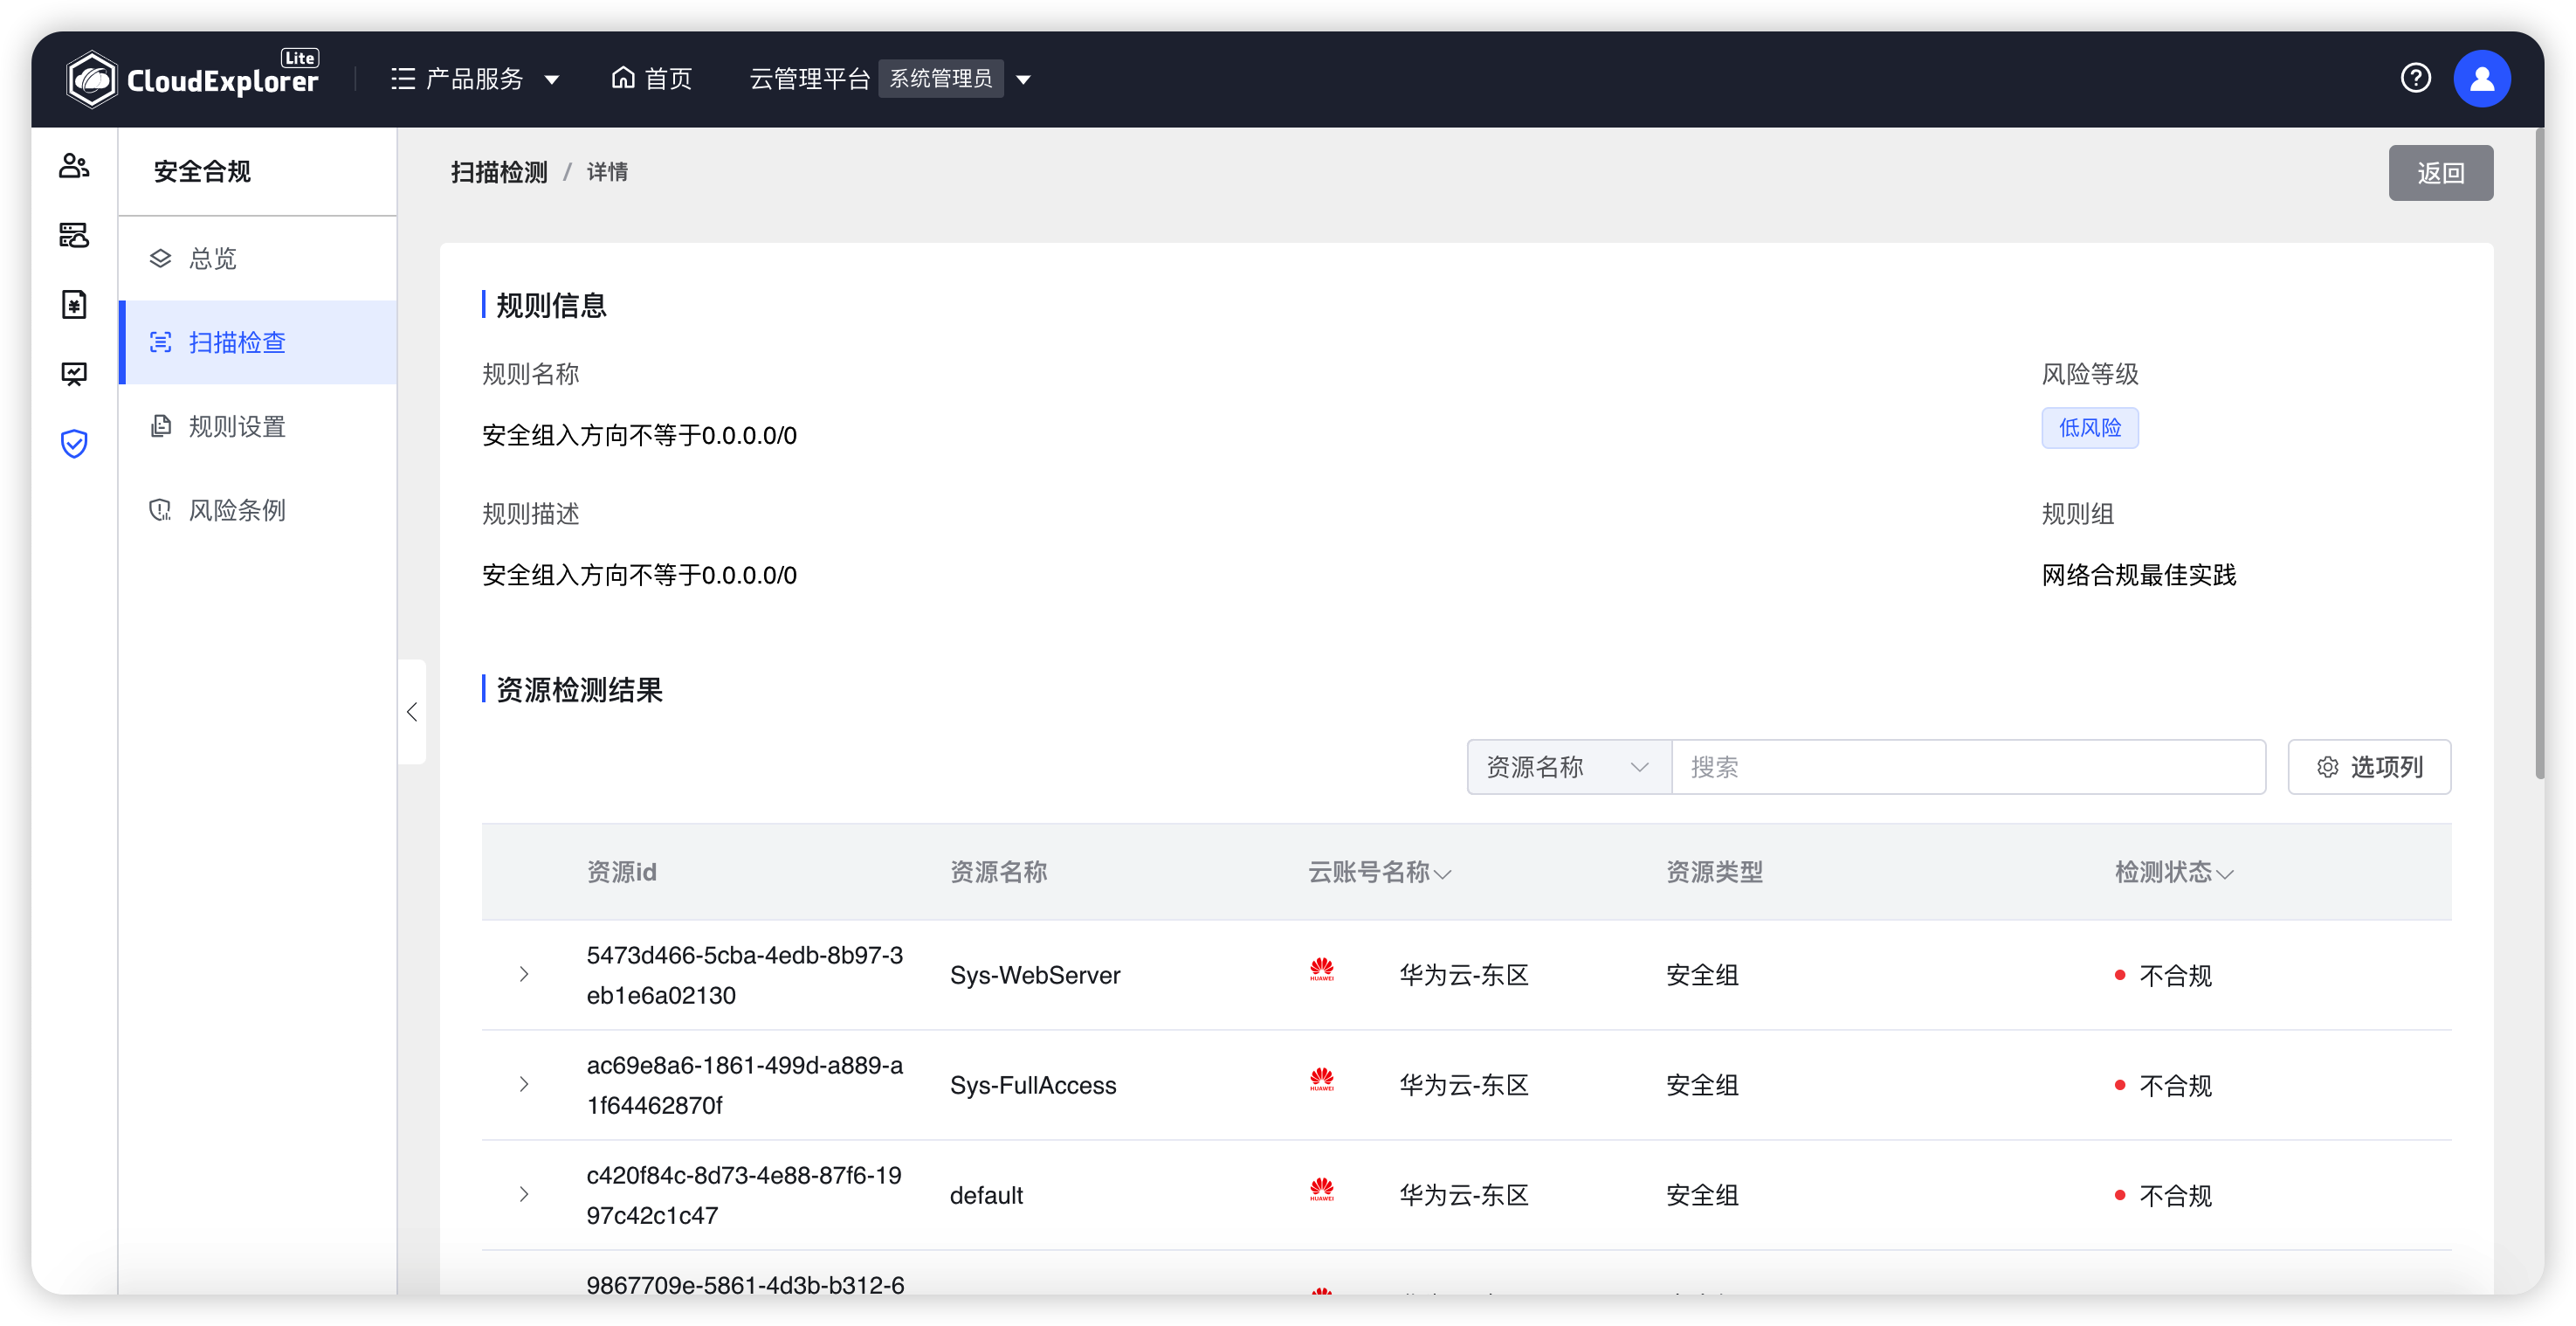Expand the Sys-WebServer resource row
Viewport: 2576px width, 1326px height.
pyautogui.click(x=523, y=975)
